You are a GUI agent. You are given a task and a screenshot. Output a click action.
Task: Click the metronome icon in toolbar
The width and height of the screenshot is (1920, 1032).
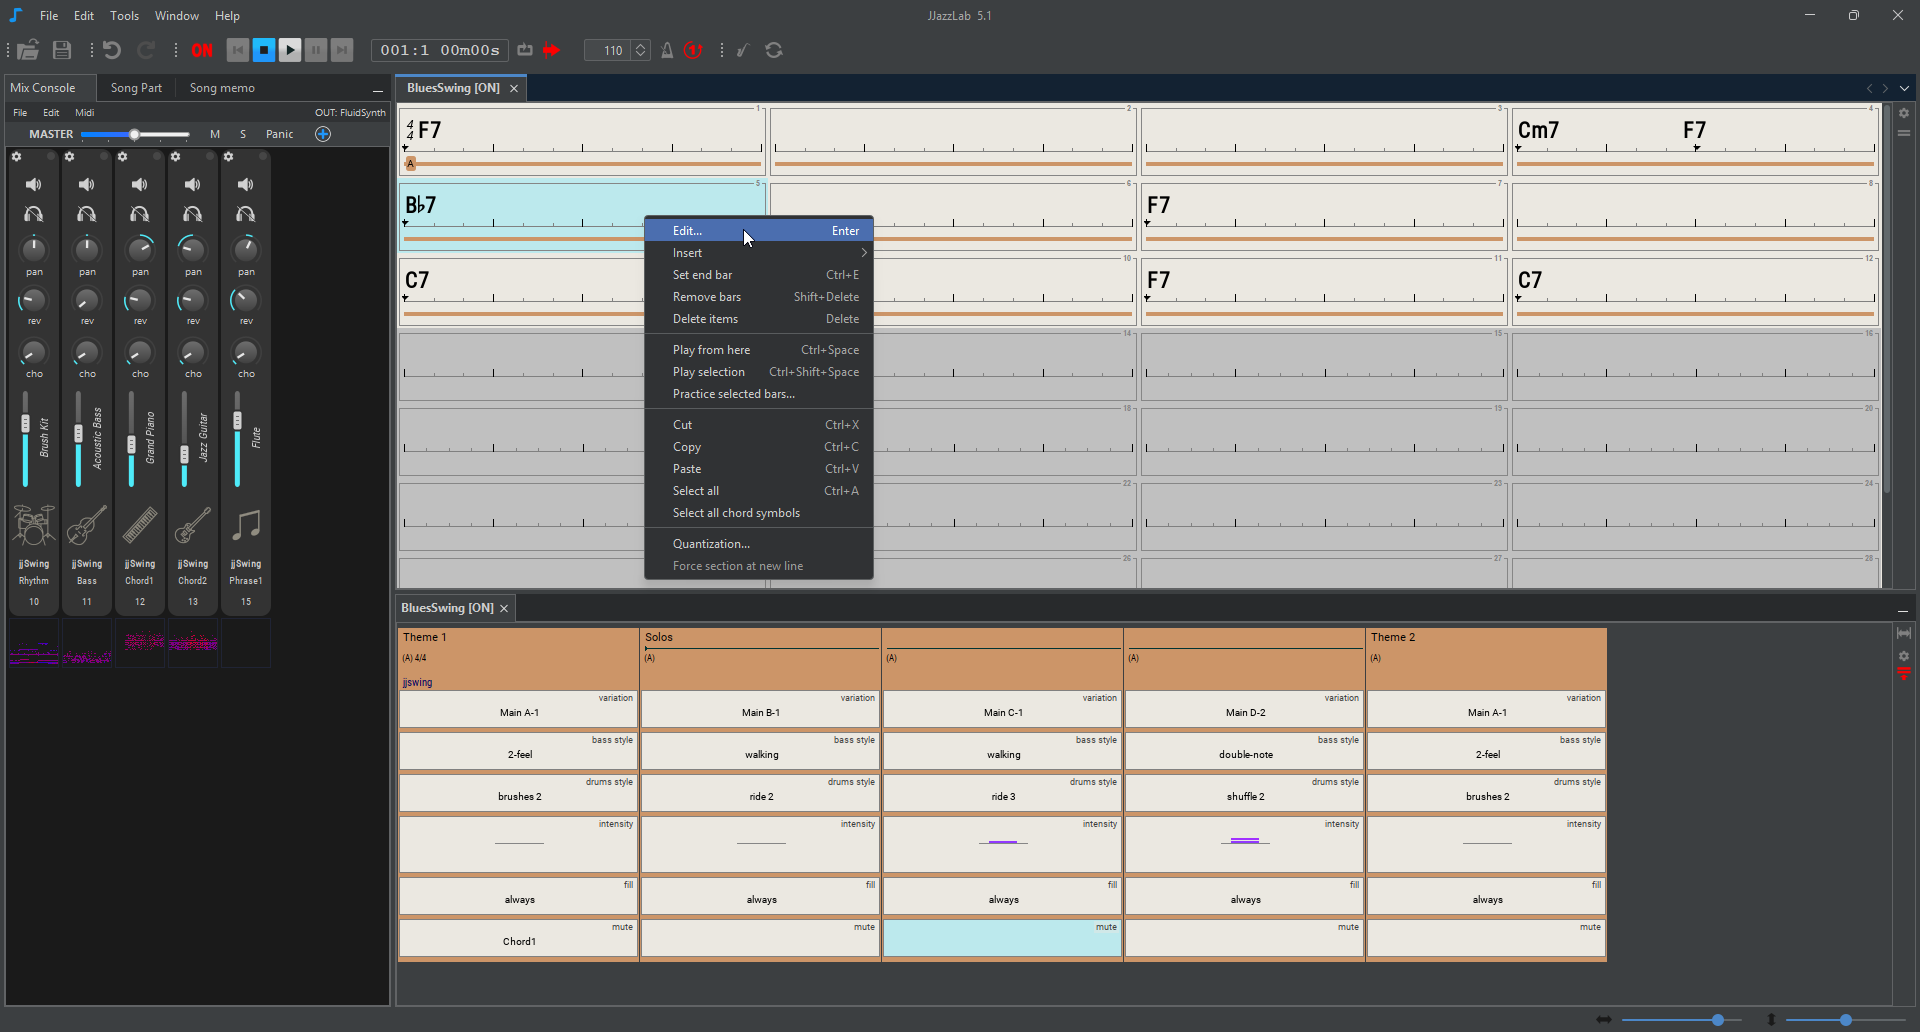[667, 50]
